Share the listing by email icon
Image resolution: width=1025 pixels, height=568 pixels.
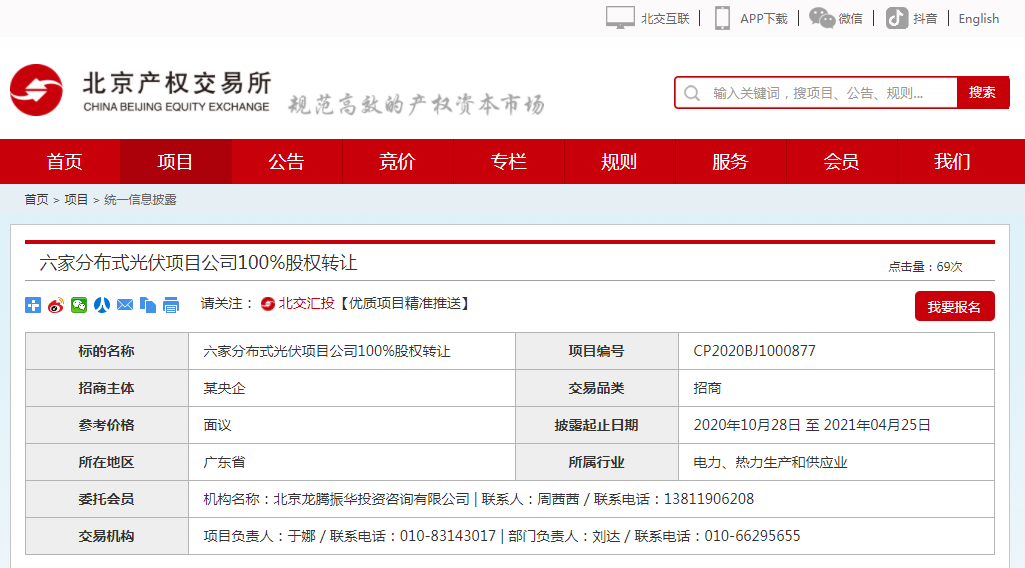(x=125, y=305)
